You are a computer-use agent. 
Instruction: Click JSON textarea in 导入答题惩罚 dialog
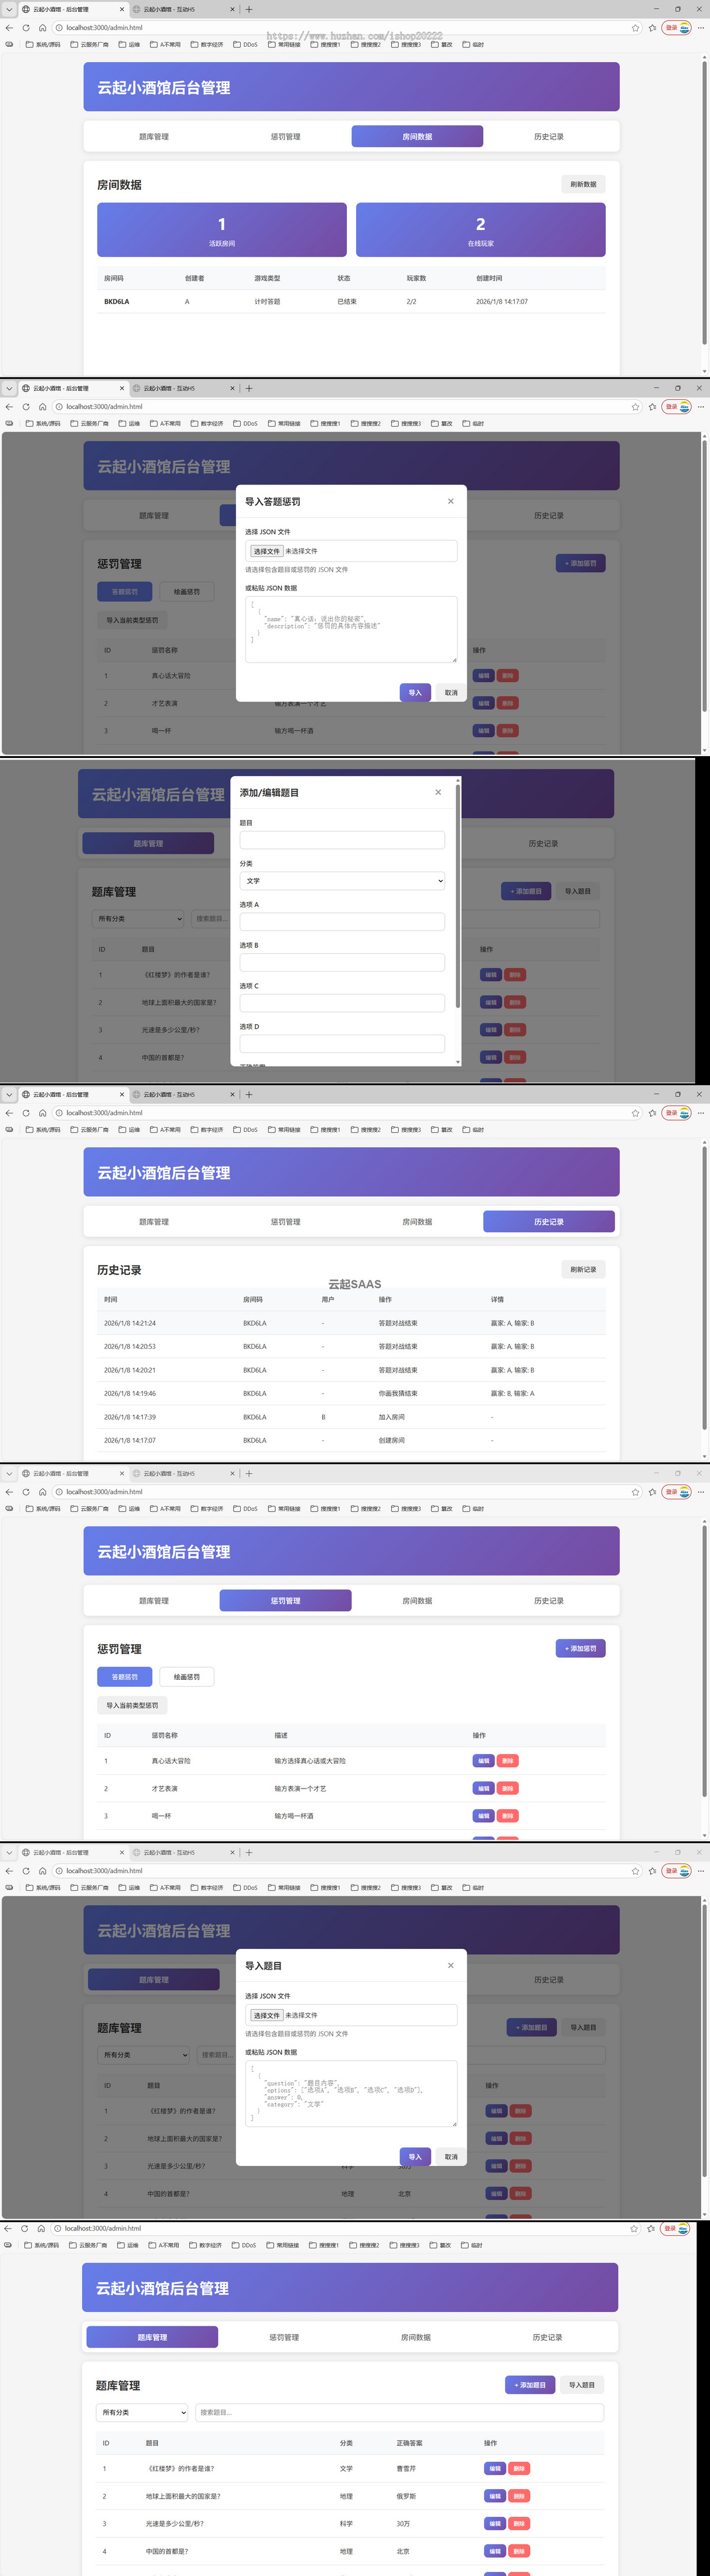click(x=351, y=629)
